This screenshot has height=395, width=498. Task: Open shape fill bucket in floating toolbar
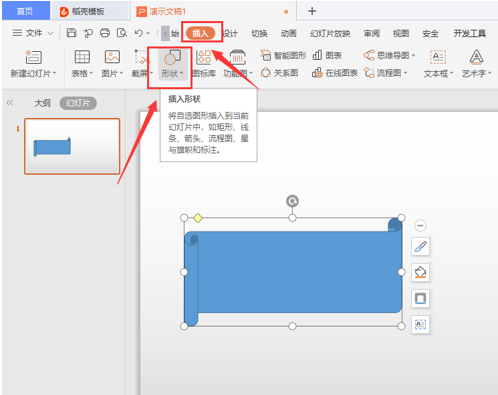(420, 272)
